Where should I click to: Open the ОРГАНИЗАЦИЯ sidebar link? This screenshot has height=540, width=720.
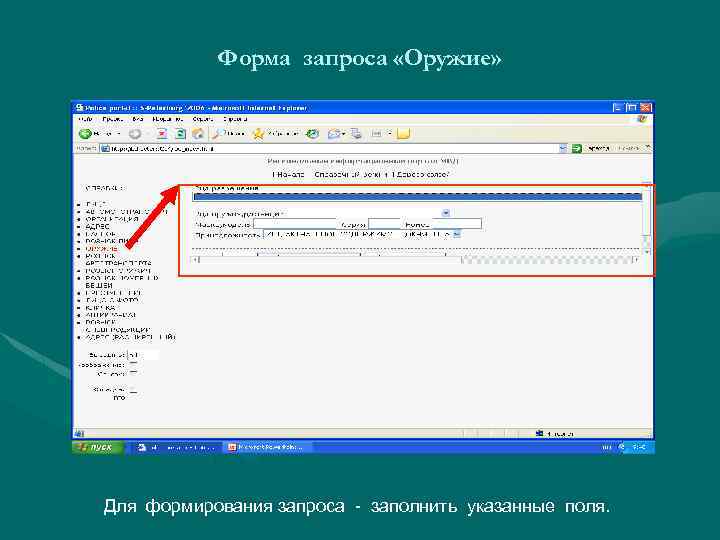(x=112, y=219)
